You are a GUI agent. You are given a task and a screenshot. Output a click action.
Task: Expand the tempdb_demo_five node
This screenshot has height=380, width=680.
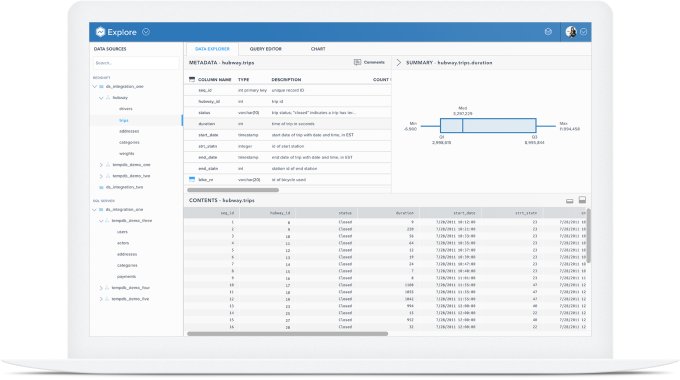[101, 299]
